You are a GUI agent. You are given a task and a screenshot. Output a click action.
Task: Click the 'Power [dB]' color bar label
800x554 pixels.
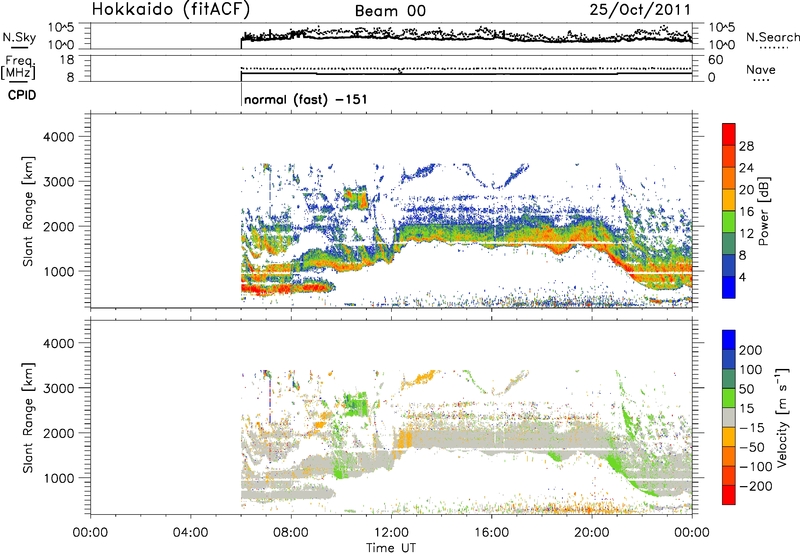[763, 211]
